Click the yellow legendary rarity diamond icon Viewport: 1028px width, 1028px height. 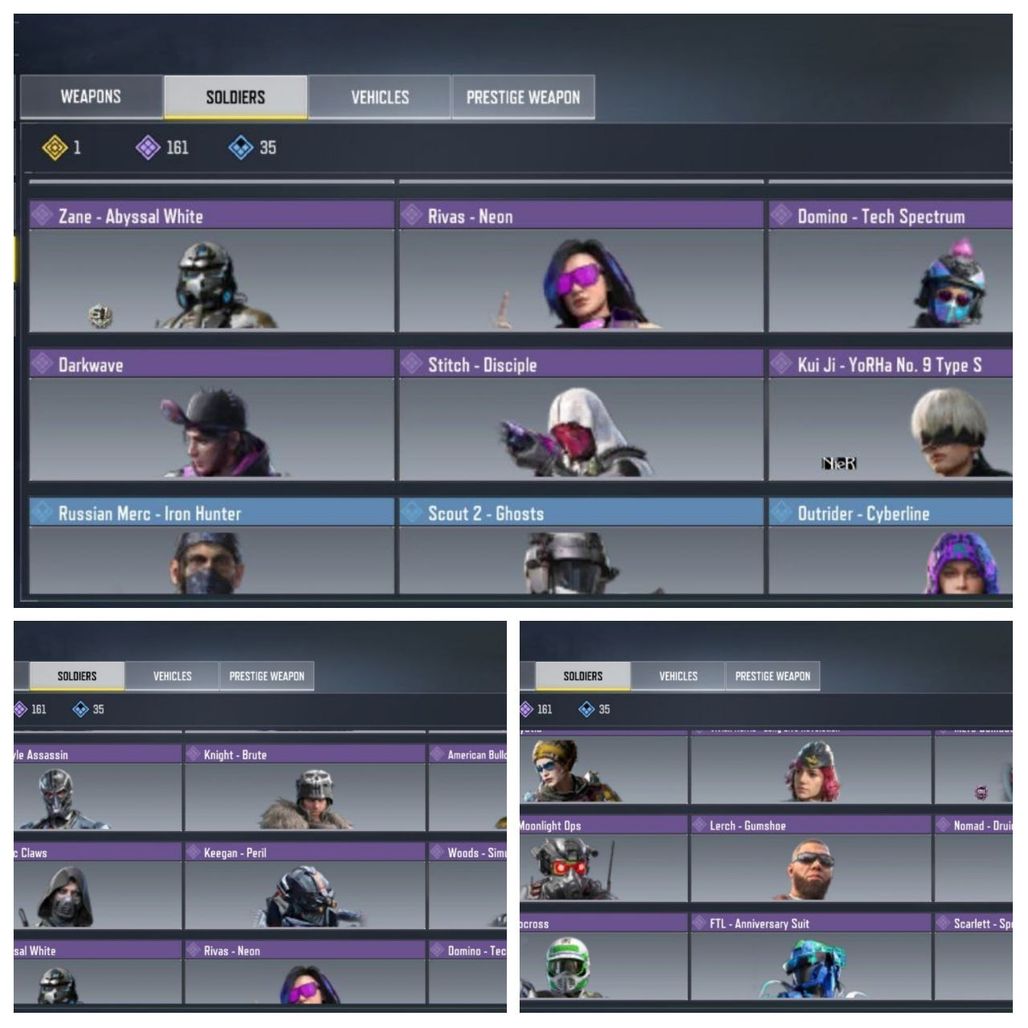55,148
